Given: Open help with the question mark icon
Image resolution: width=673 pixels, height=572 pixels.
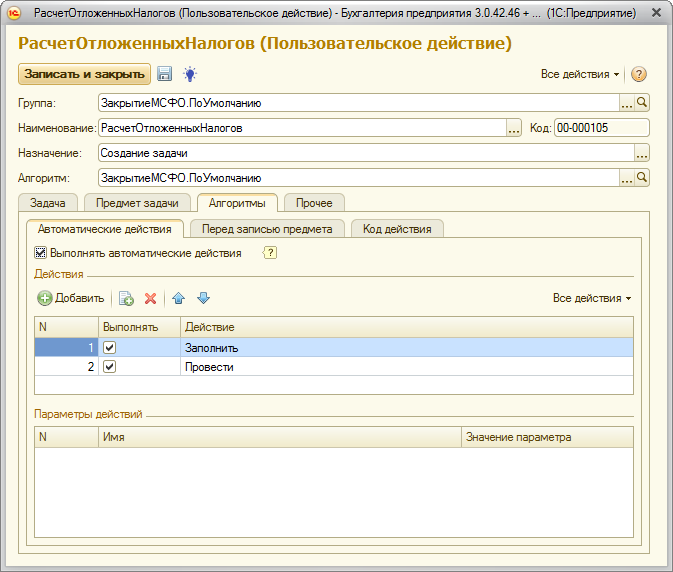Looking at the screenshot, I should click(x=639, y=74).
